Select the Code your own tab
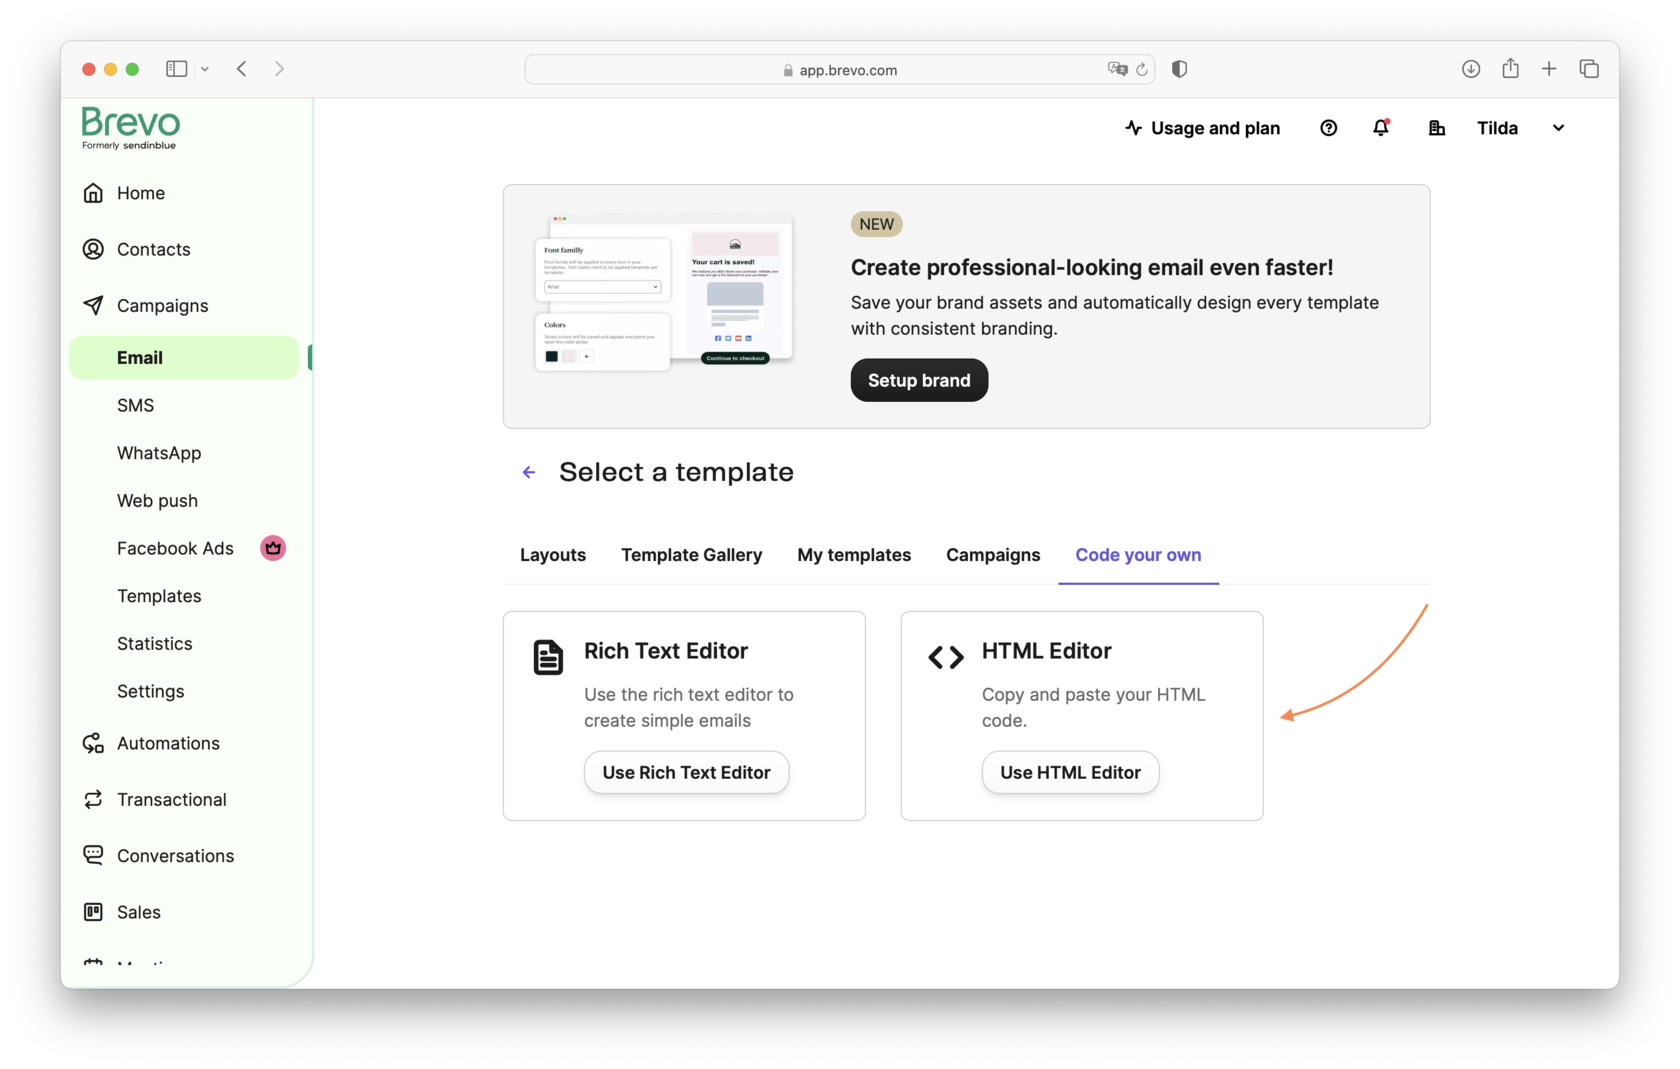Image resolution: width=1680 pixels, height=1069 pixels. tap(1138, 555)
